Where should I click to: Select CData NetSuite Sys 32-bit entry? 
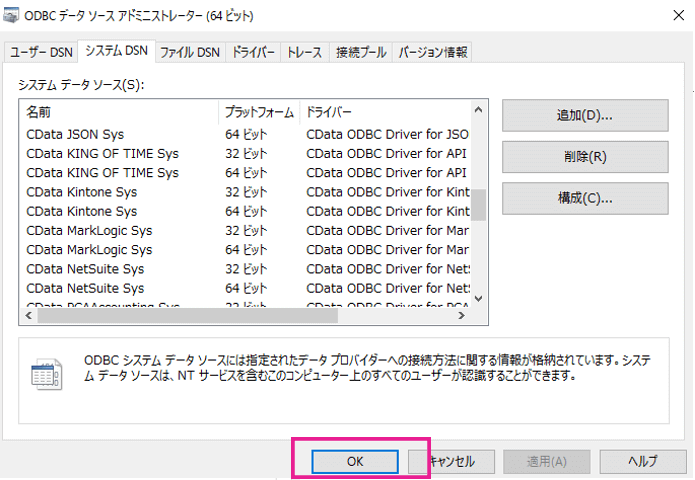pos(245,269)
